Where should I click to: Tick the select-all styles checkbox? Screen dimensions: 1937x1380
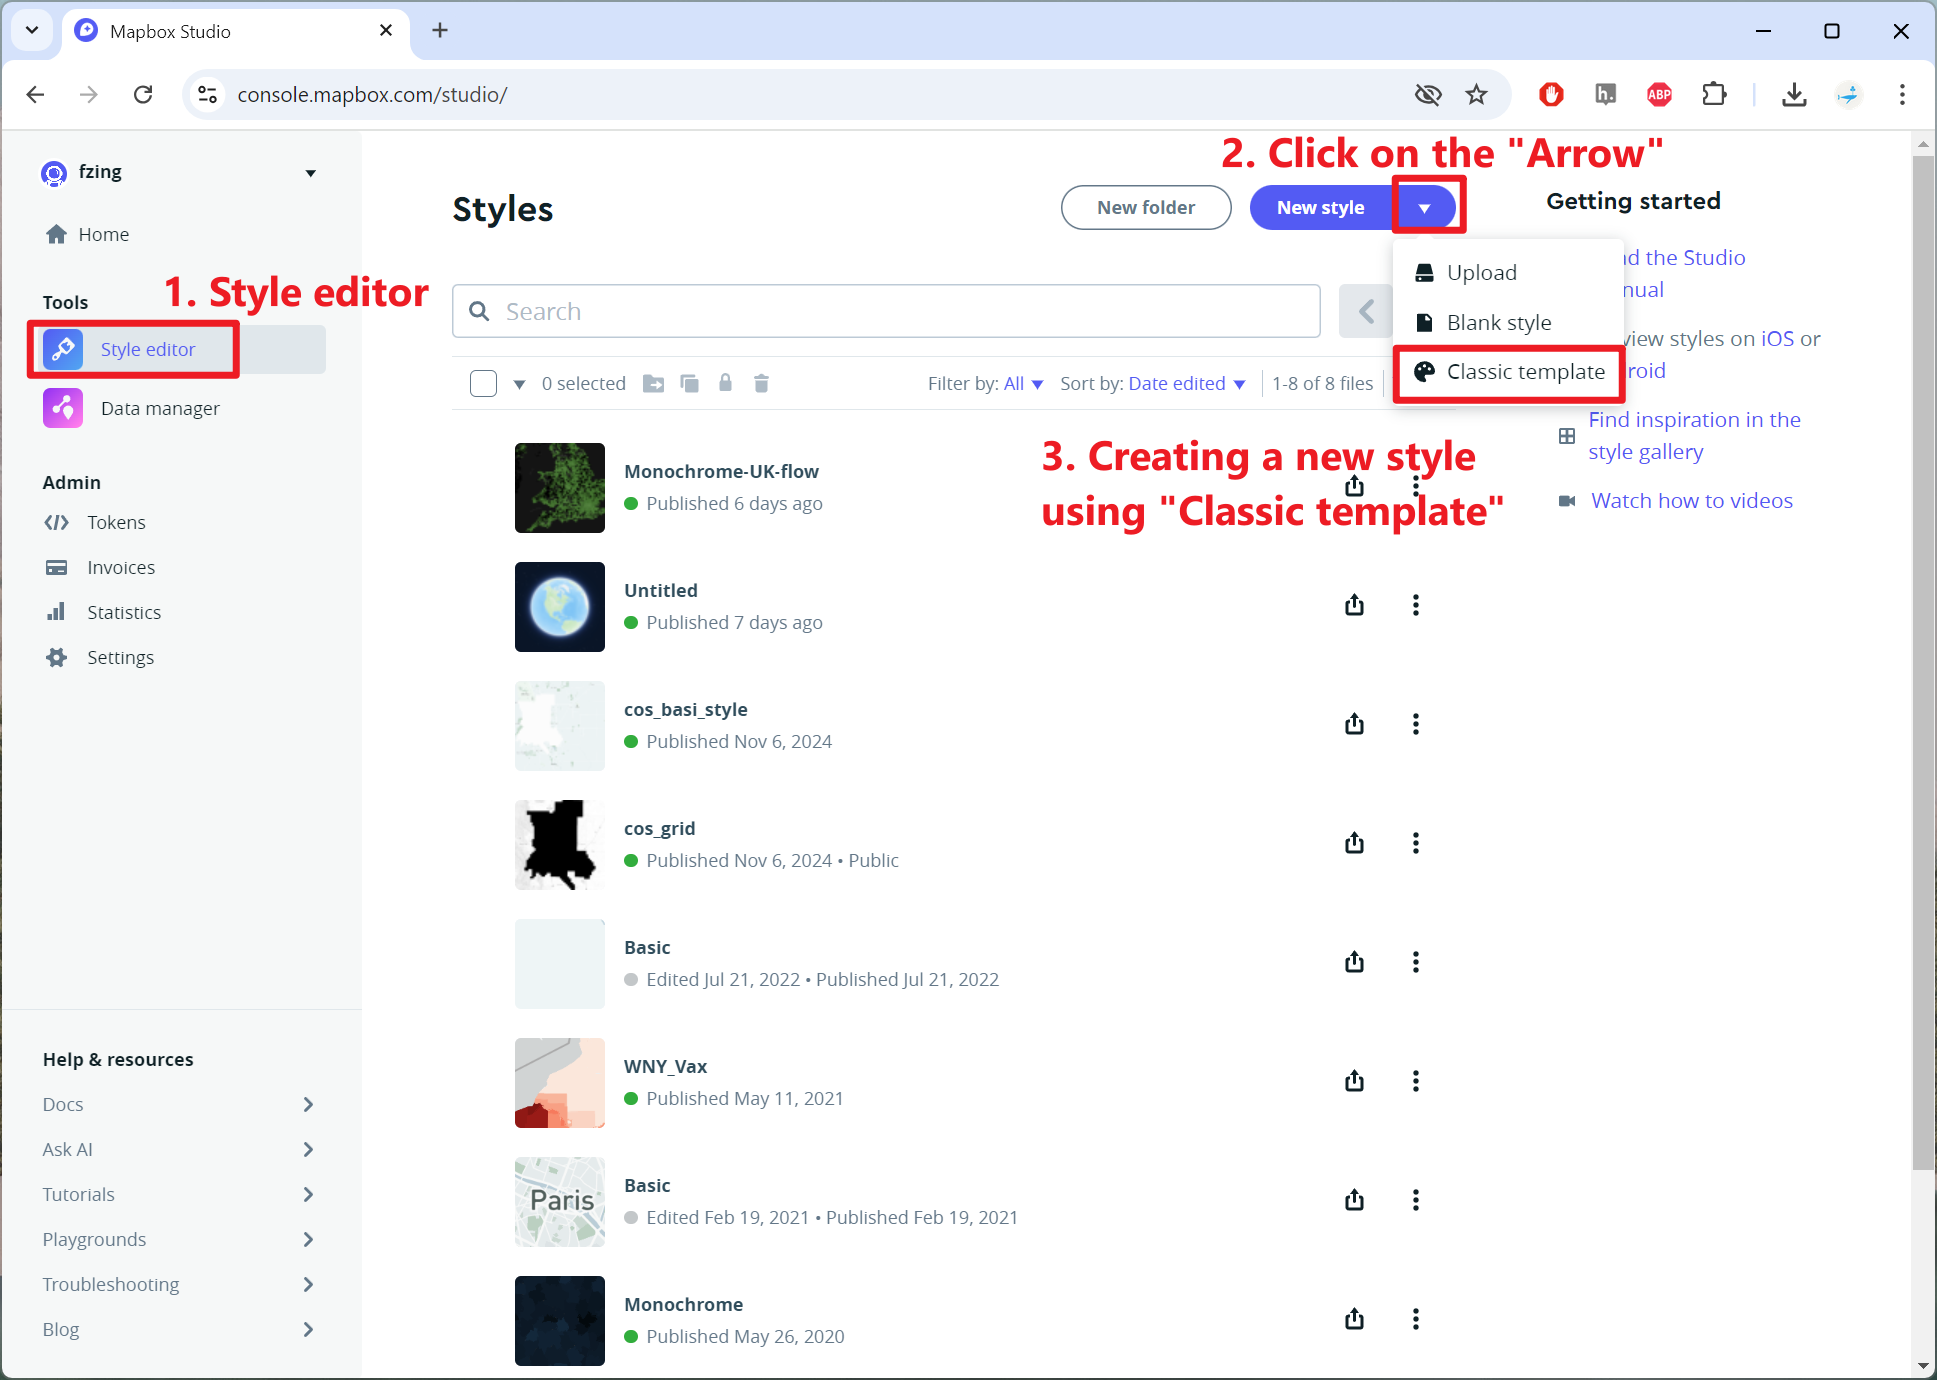tap(483, 383)
